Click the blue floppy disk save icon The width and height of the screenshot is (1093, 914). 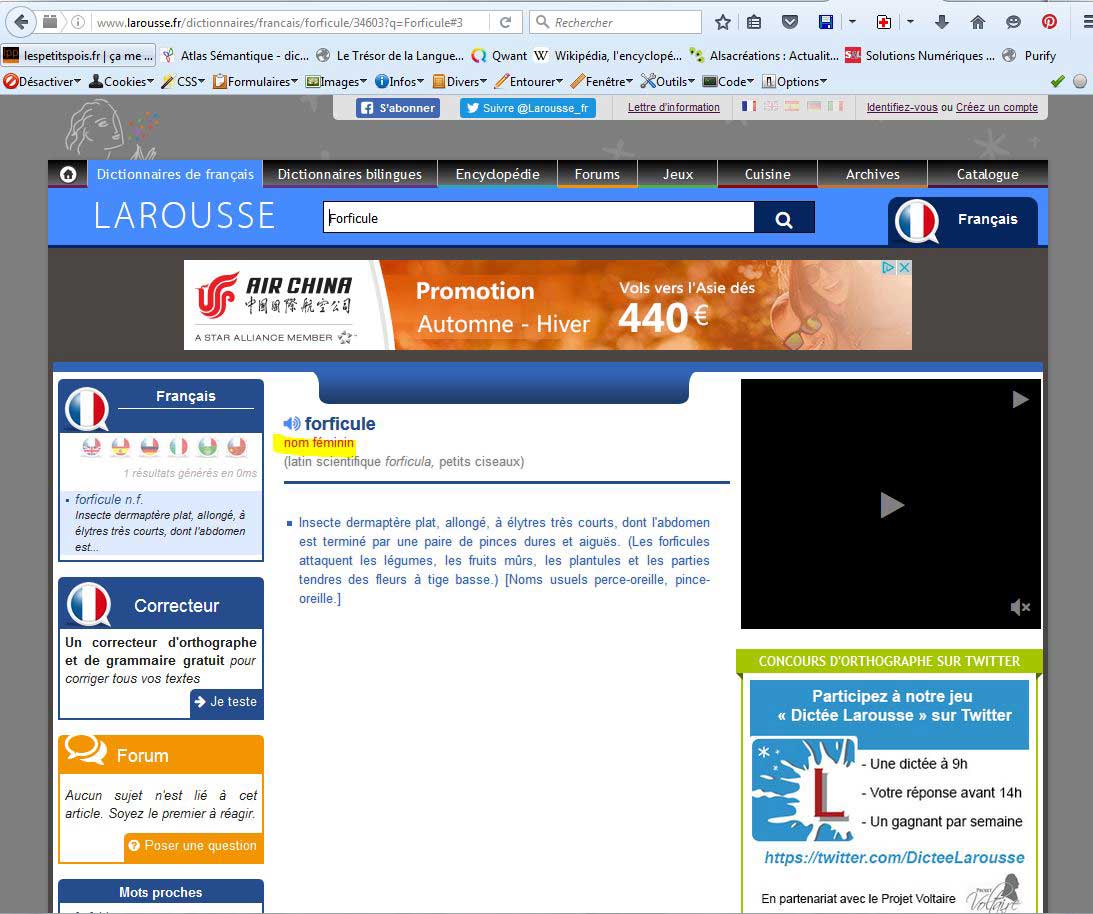[x=826, y=22]
